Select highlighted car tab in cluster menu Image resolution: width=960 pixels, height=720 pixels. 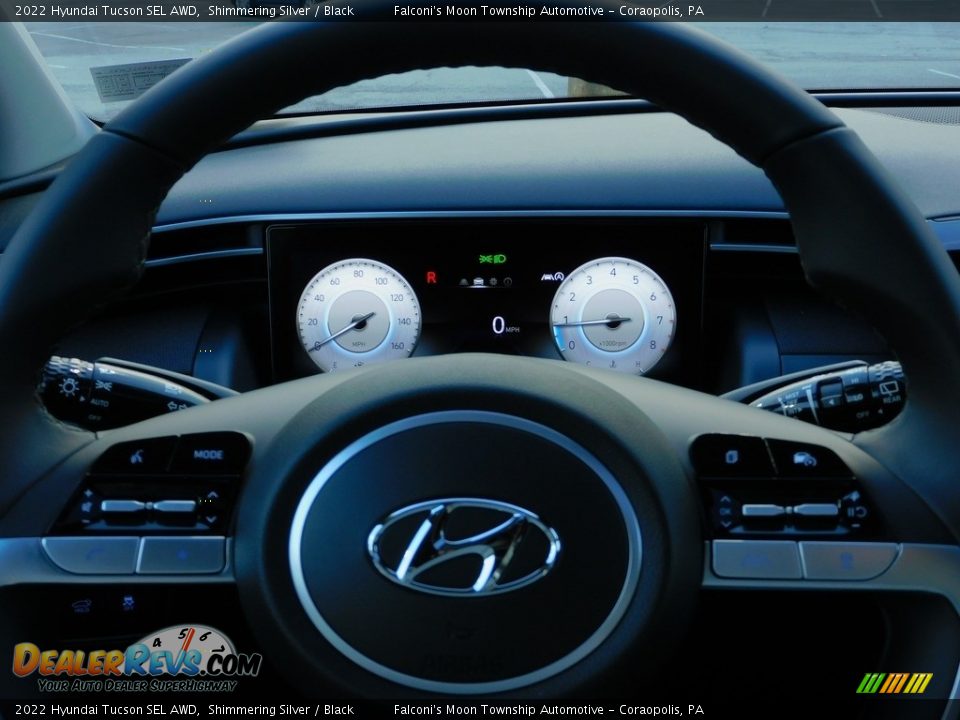pos(478,282)
